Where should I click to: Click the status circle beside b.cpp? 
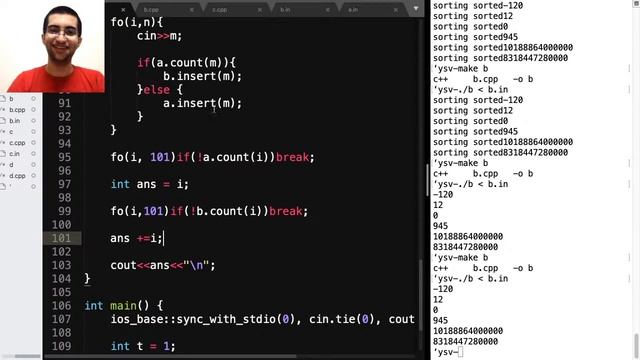click(33, 110)
